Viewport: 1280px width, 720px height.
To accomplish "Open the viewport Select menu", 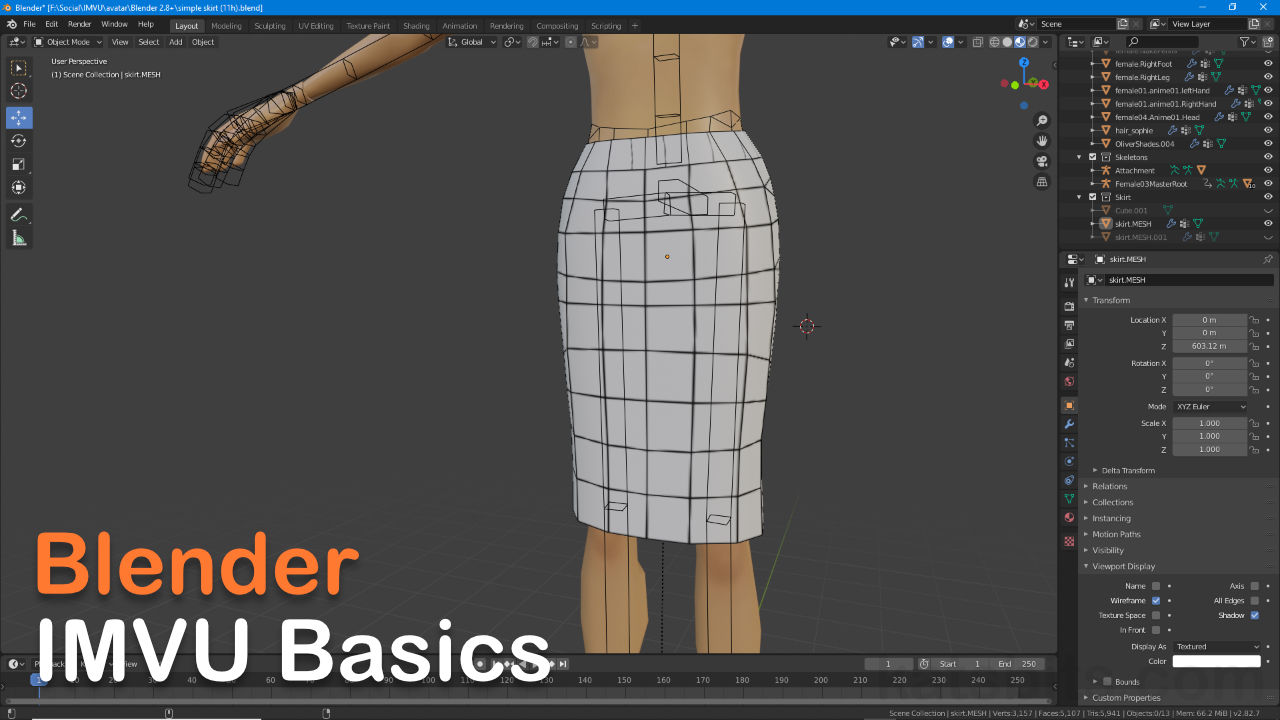I will click(x=149, y=42).
